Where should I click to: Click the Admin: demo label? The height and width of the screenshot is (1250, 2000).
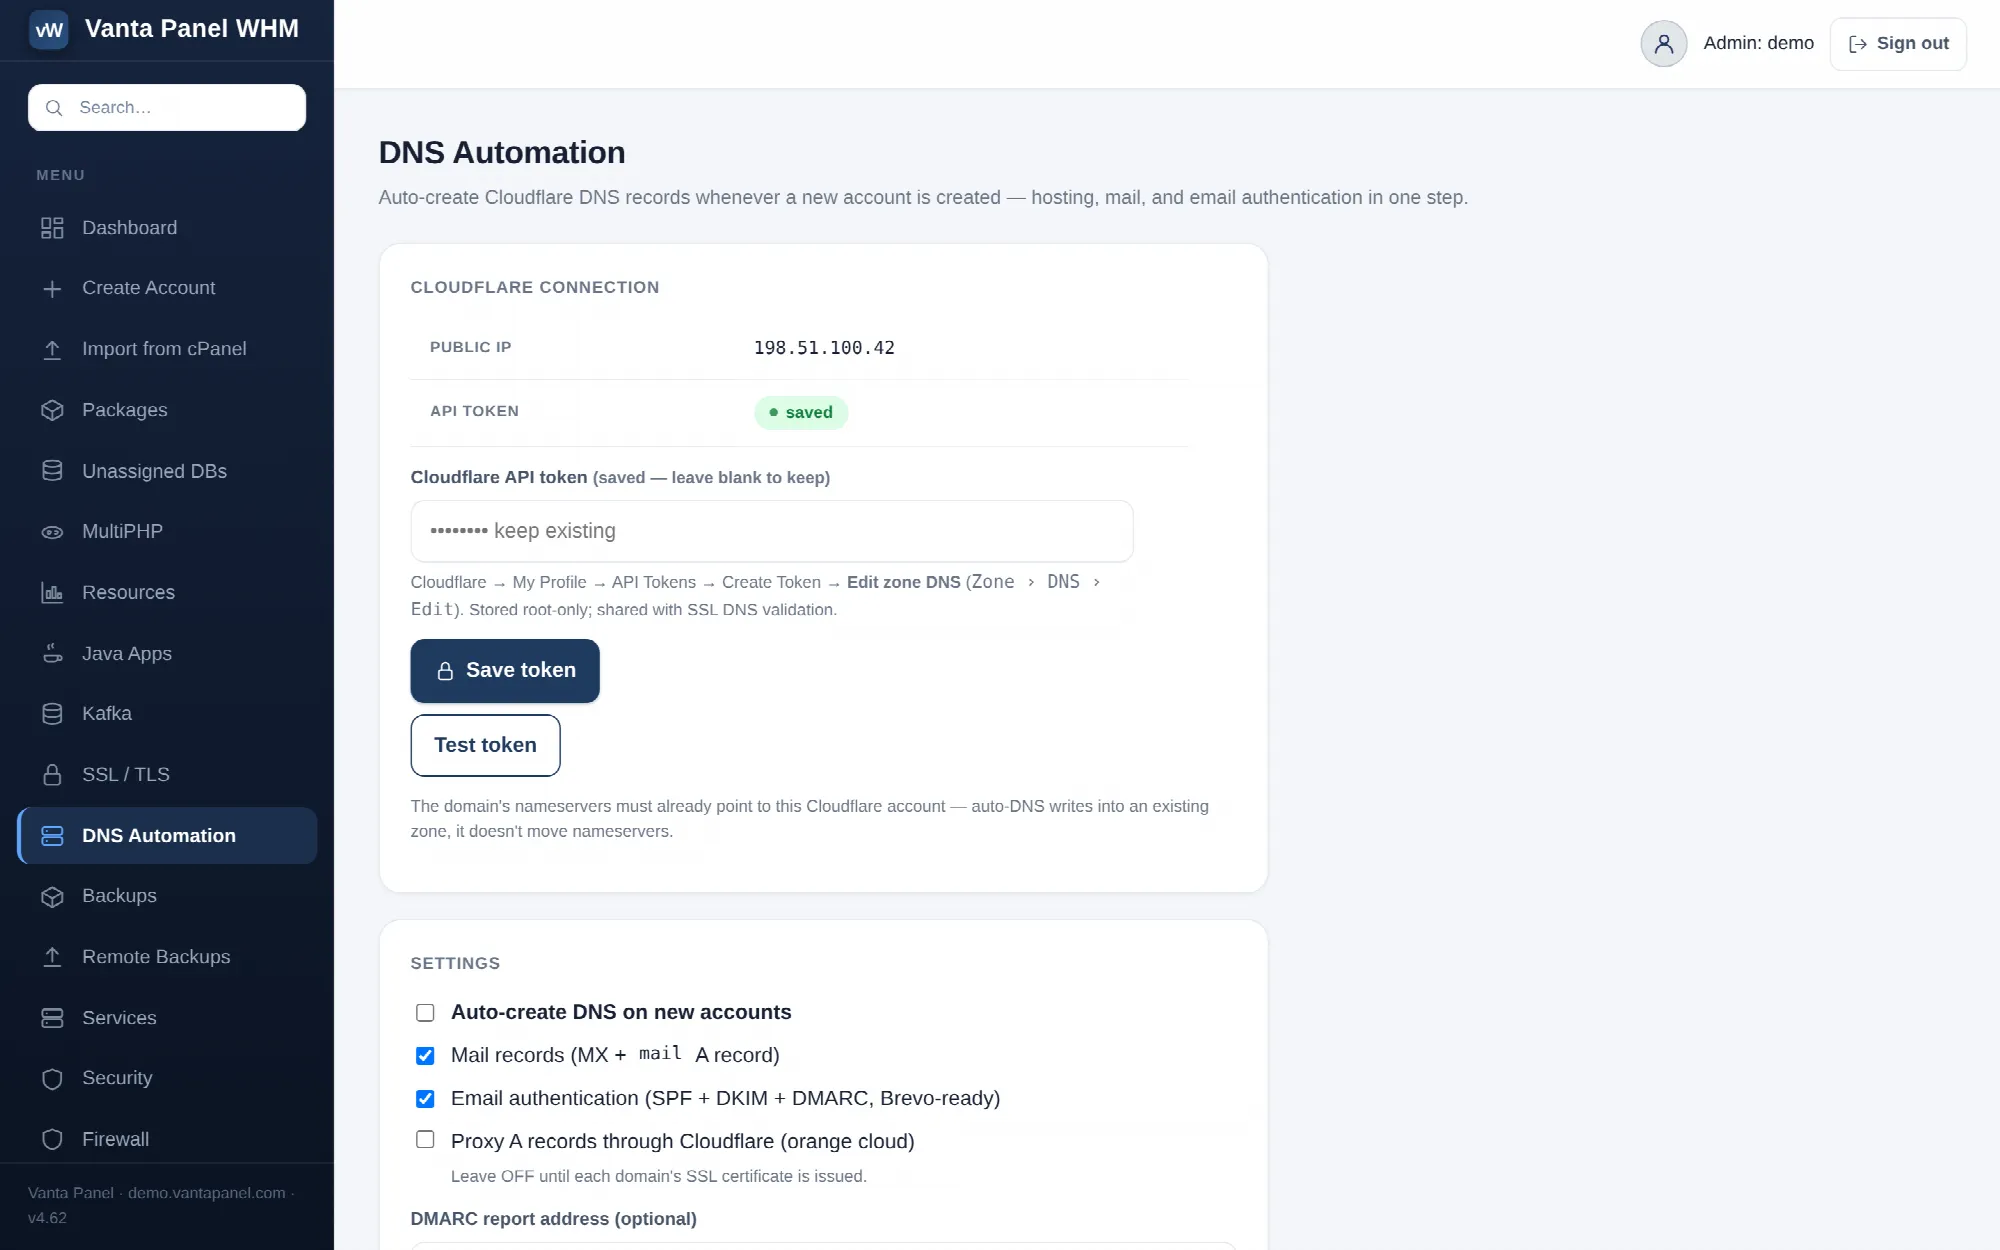1759,44
